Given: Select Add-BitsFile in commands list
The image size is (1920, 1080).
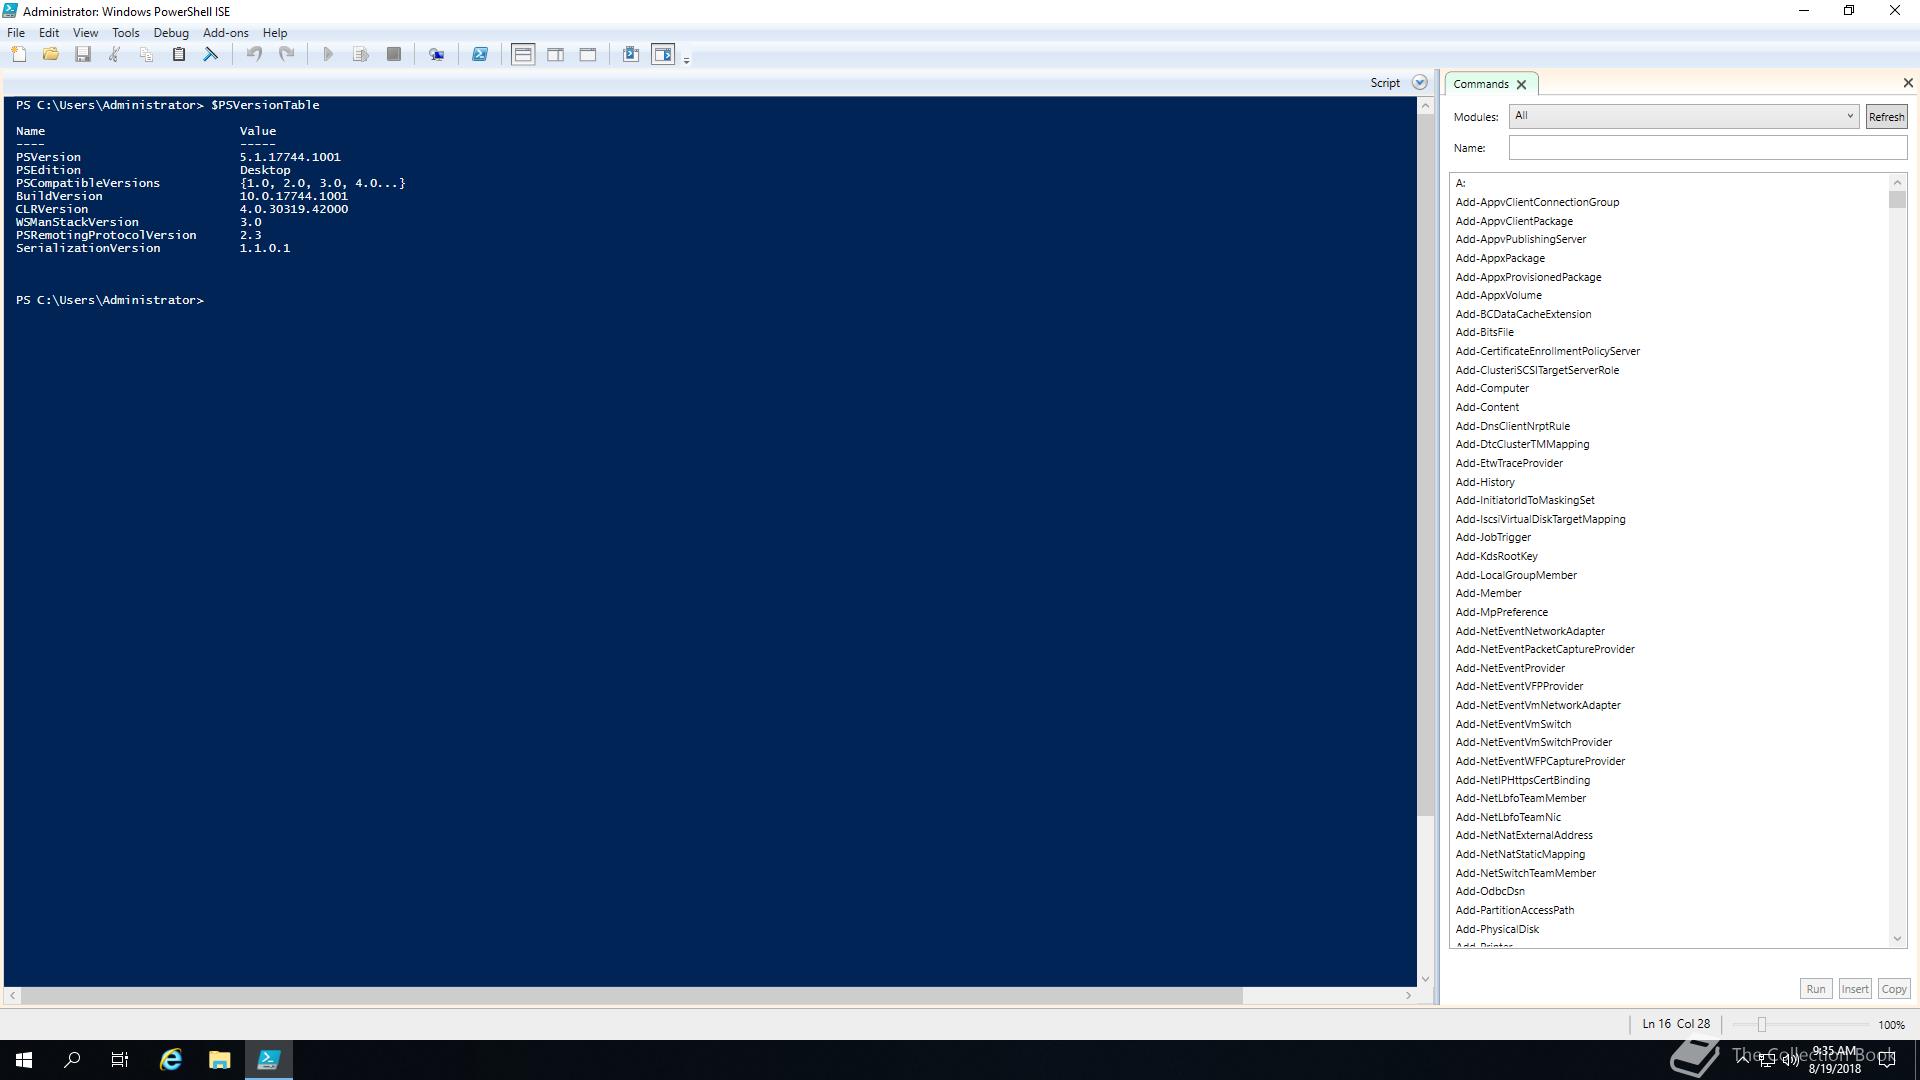Looking at the screenshot, I should [x=1484, y=332].
